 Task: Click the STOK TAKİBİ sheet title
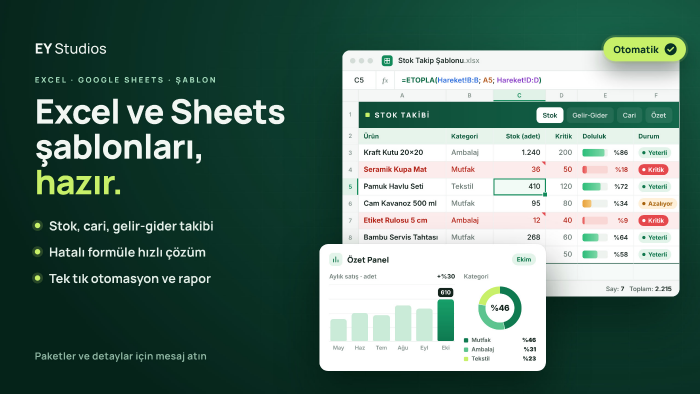tap(402, 115)
